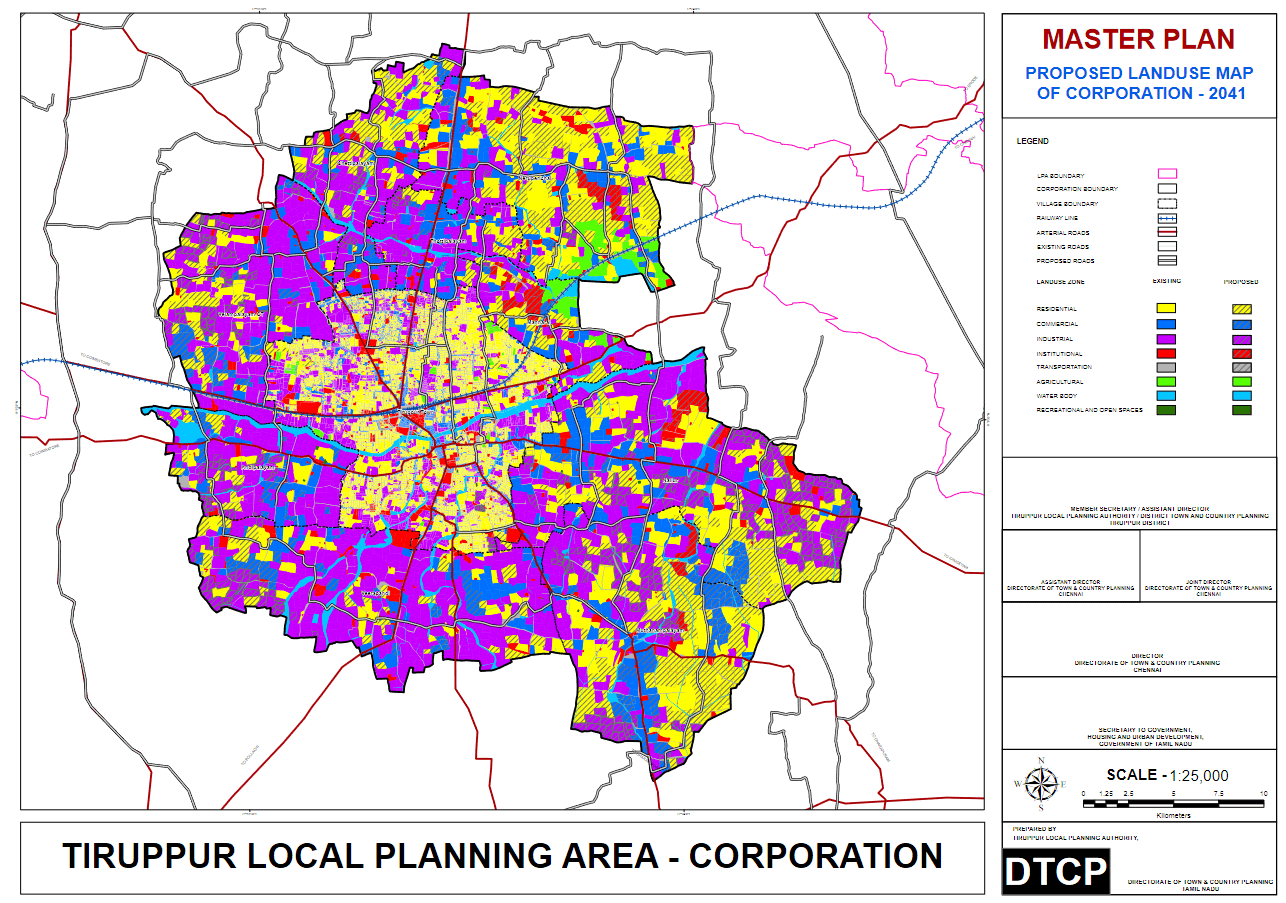Viewport: 1286px width, 903px height.
Task: Select the proposed Residential hatched yellow swatch
Action: (x=1241, y=309)
